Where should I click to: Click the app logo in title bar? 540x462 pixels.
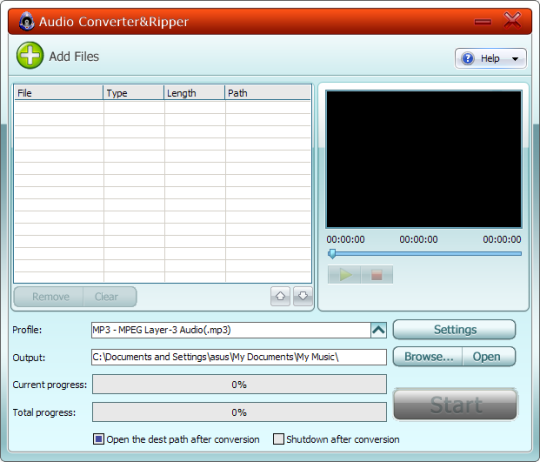[x=27, y=21]
